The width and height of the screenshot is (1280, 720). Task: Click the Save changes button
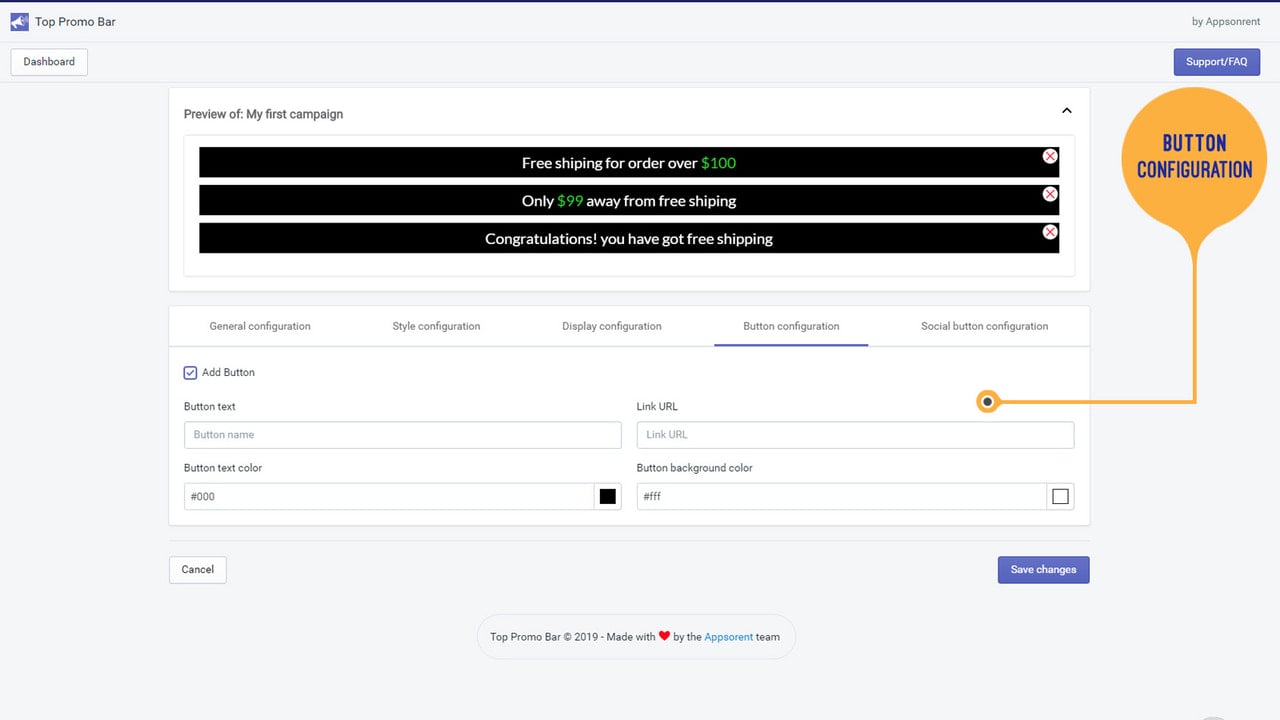point(1043,569)
